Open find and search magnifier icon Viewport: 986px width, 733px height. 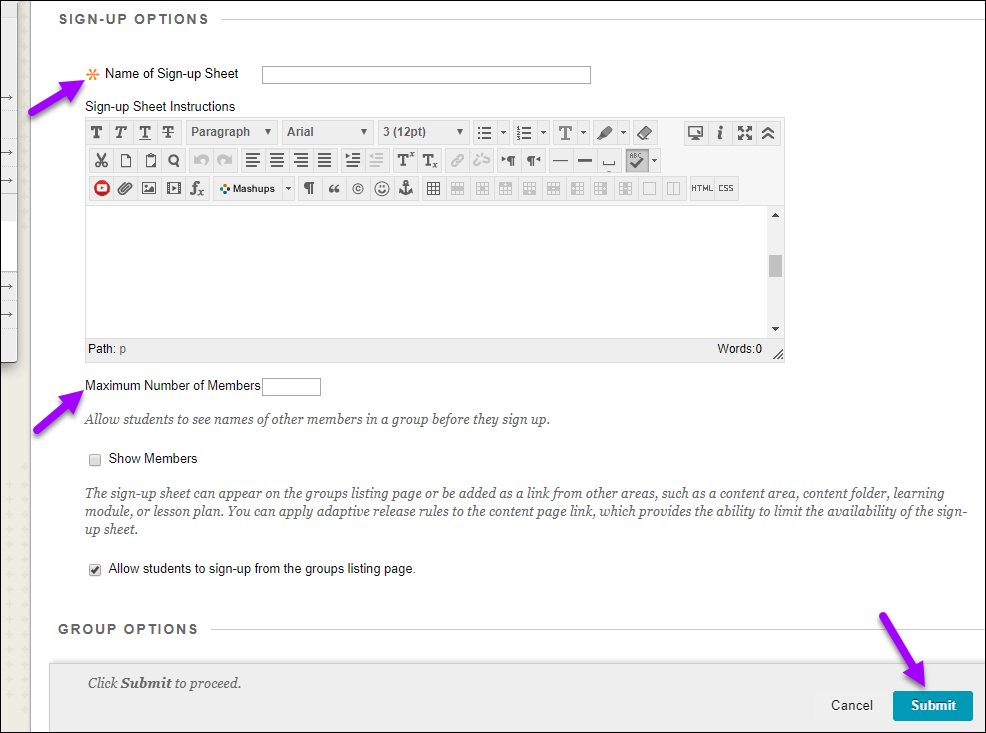coord(174,161)
